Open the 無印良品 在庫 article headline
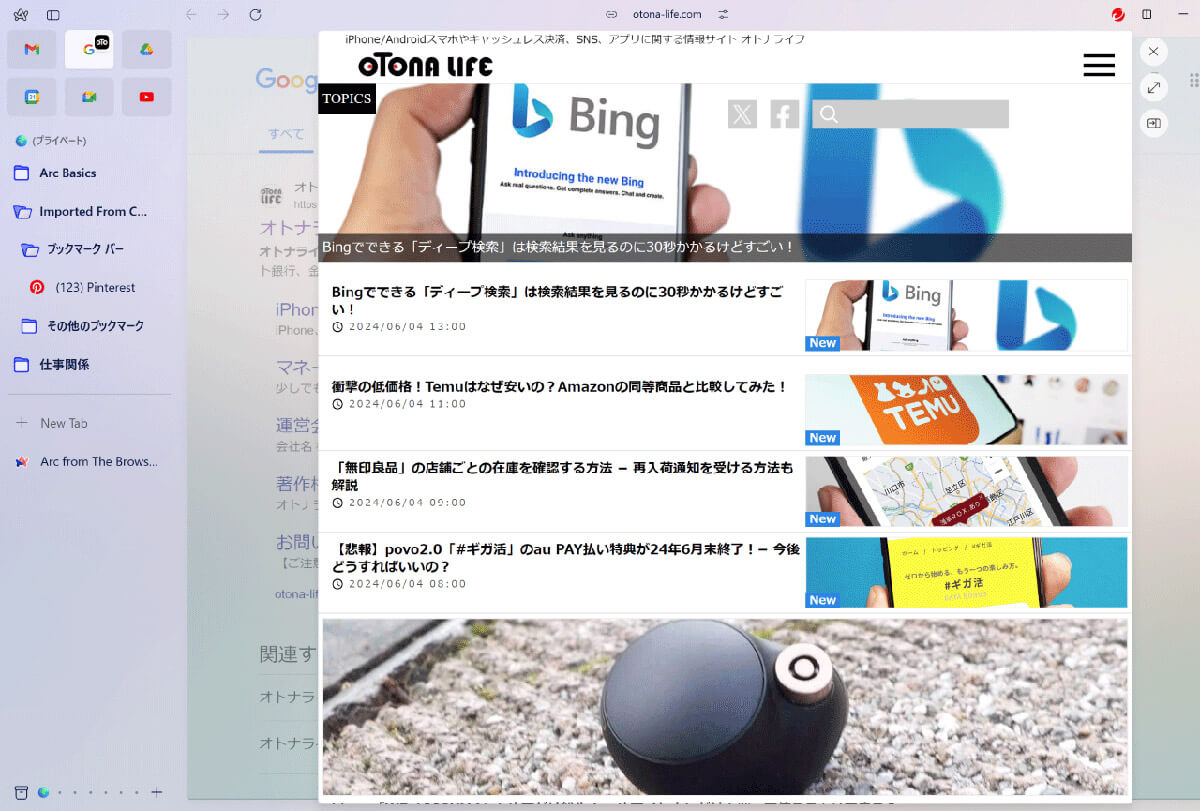 562,476
